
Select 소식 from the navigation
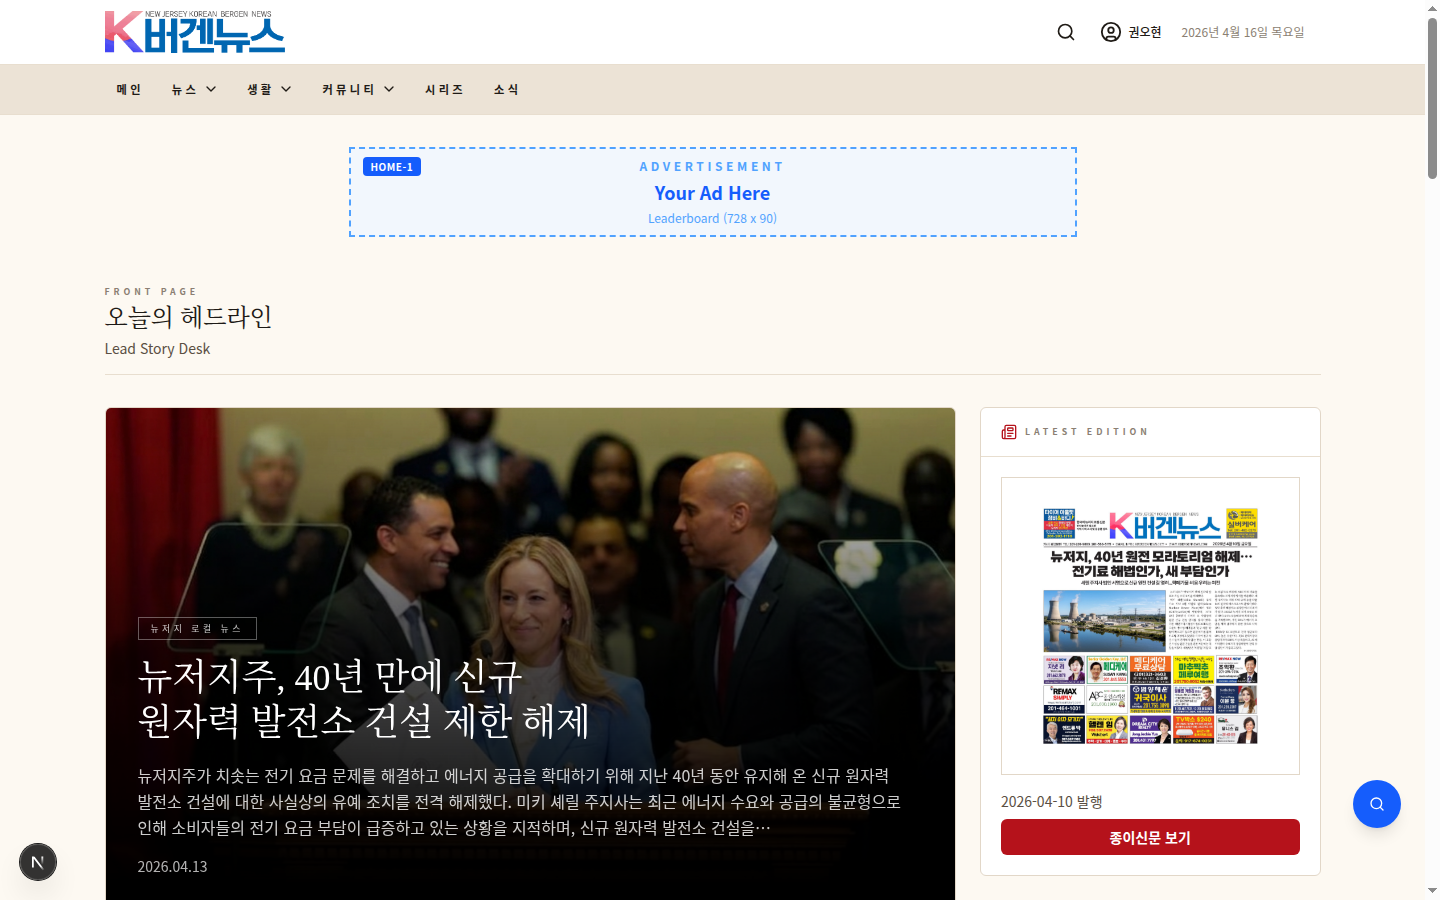pyautogui.click(x=506, y=89)
